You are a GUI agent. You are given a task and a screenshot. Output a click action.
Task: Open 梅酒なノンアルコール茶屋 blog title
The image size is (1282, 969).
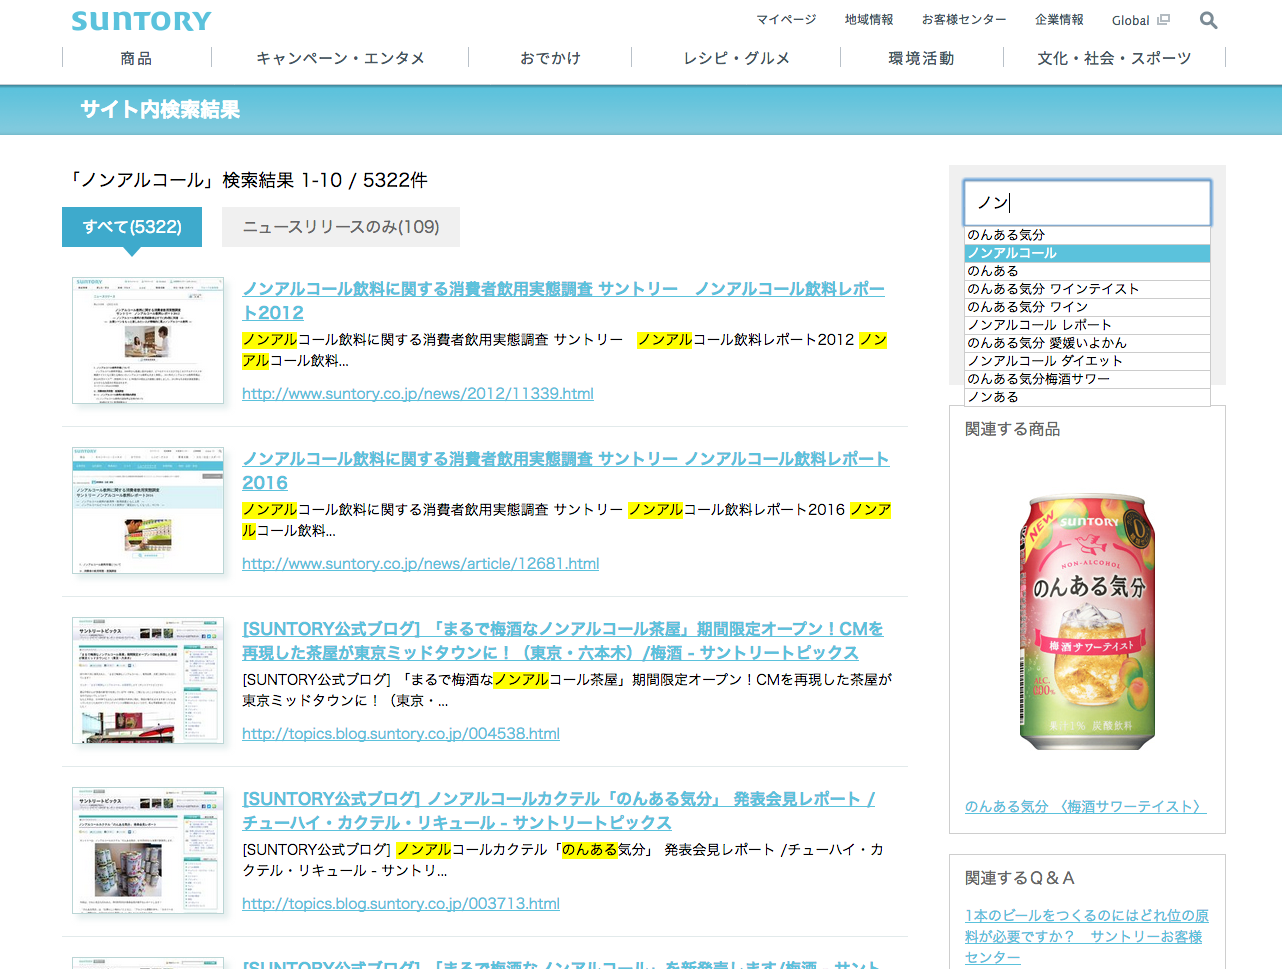[x=563, y=641]
